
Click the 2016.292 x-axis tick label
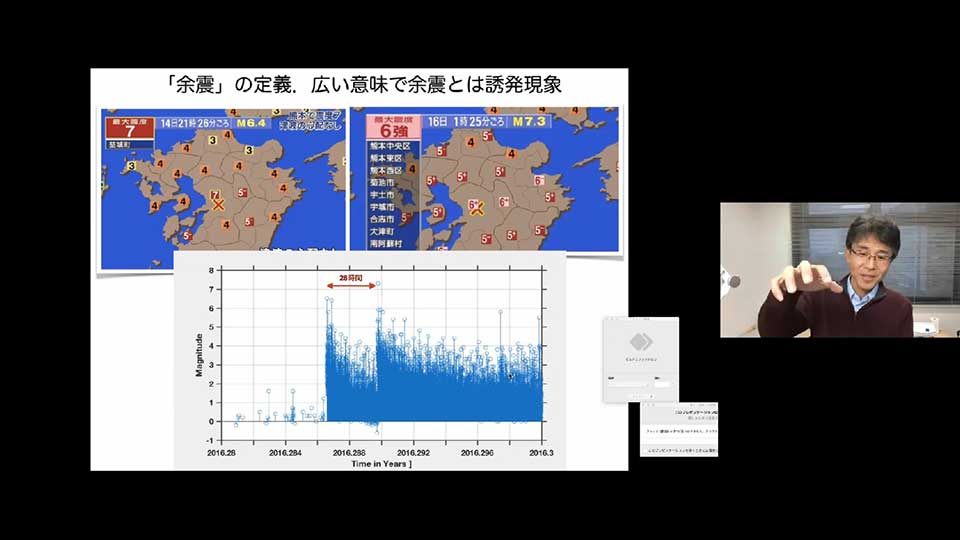pos(413,453)
